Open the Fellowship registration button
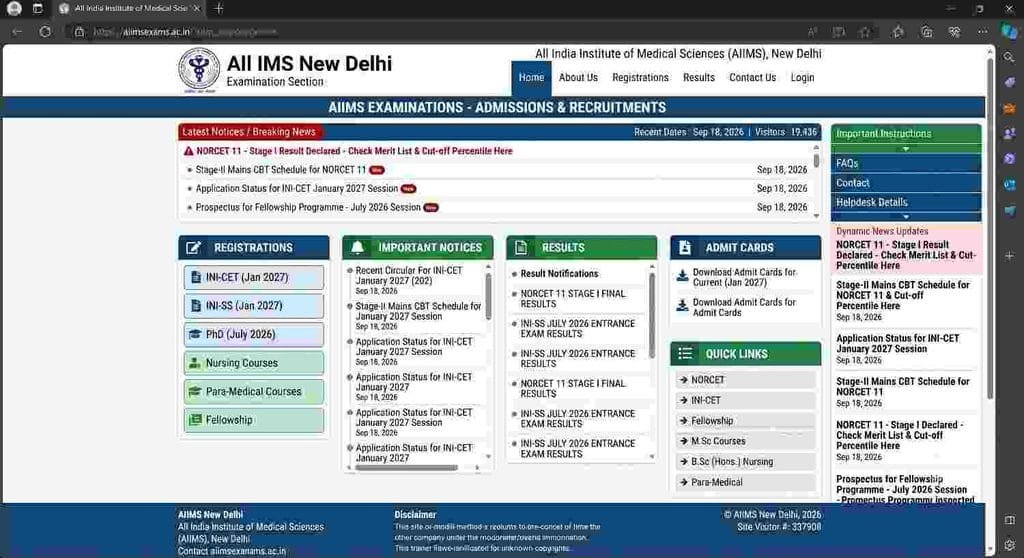1024x558 pixels. coord(253,420)
